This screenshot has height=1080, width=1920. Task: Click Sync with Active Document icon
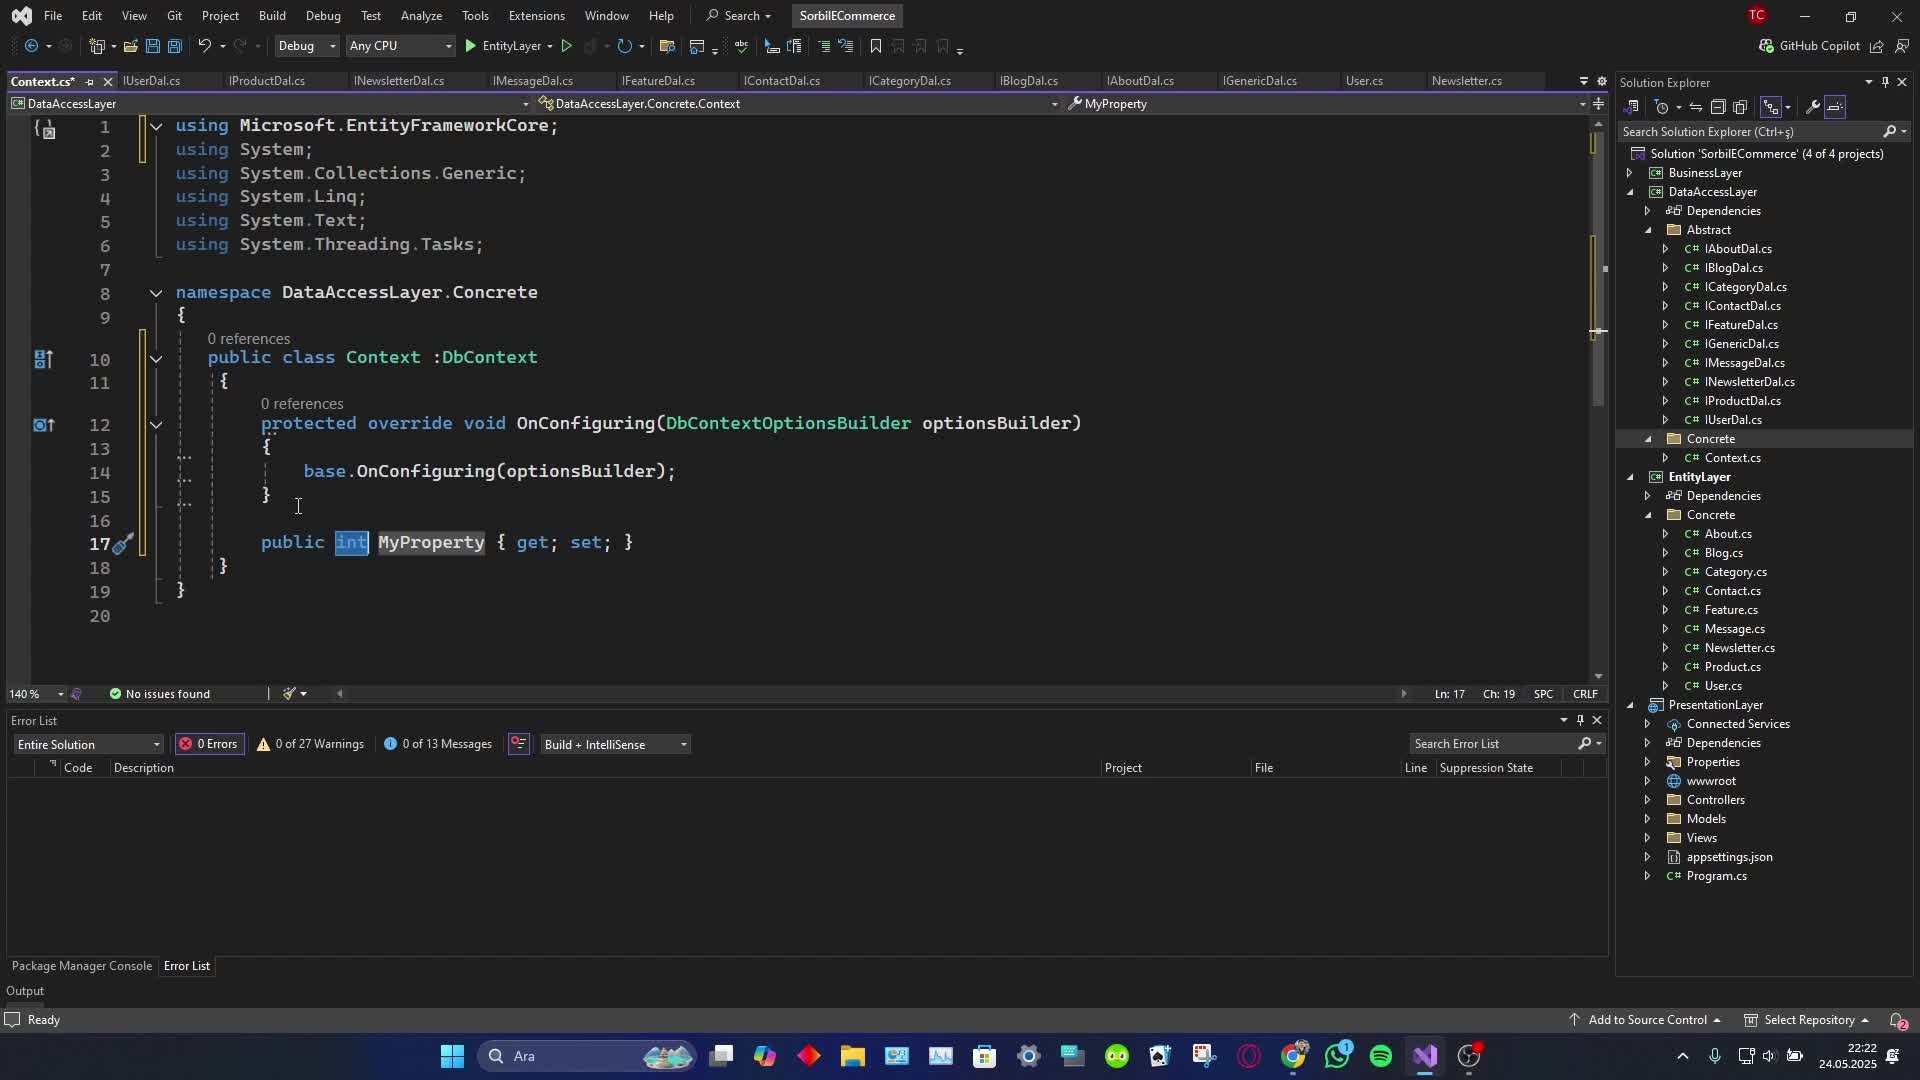[1695, 107]
